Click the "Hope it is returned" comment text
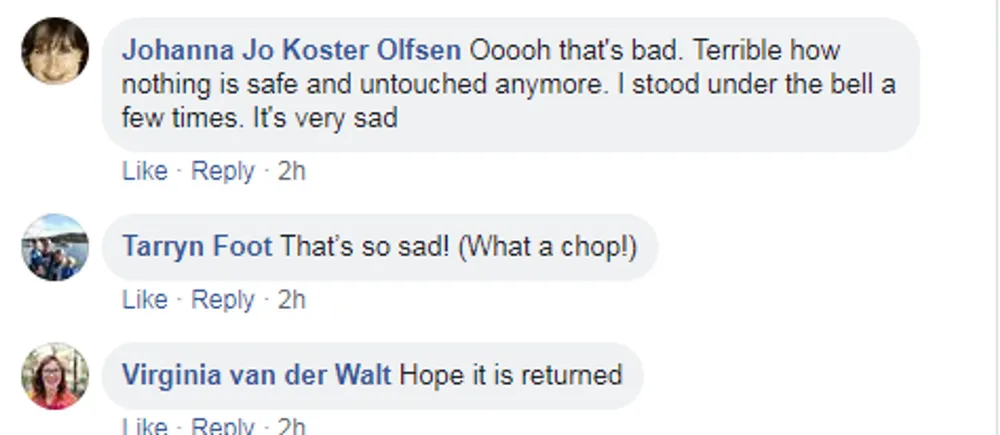1000x435 pixels. 510,376
